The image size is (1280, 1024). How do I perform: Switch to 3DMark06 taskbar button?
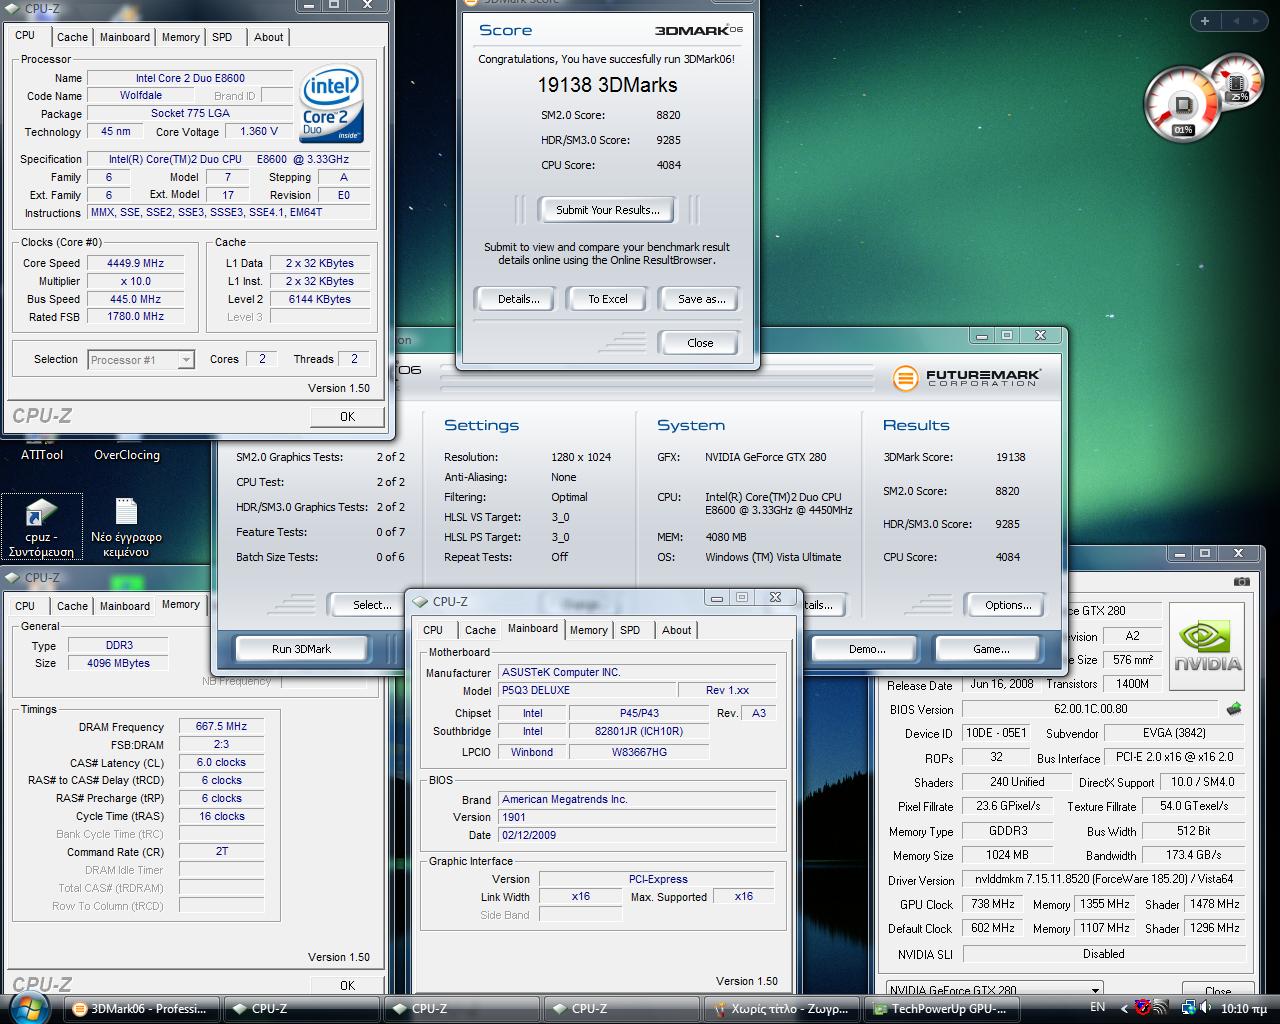tap(141, 1009)
